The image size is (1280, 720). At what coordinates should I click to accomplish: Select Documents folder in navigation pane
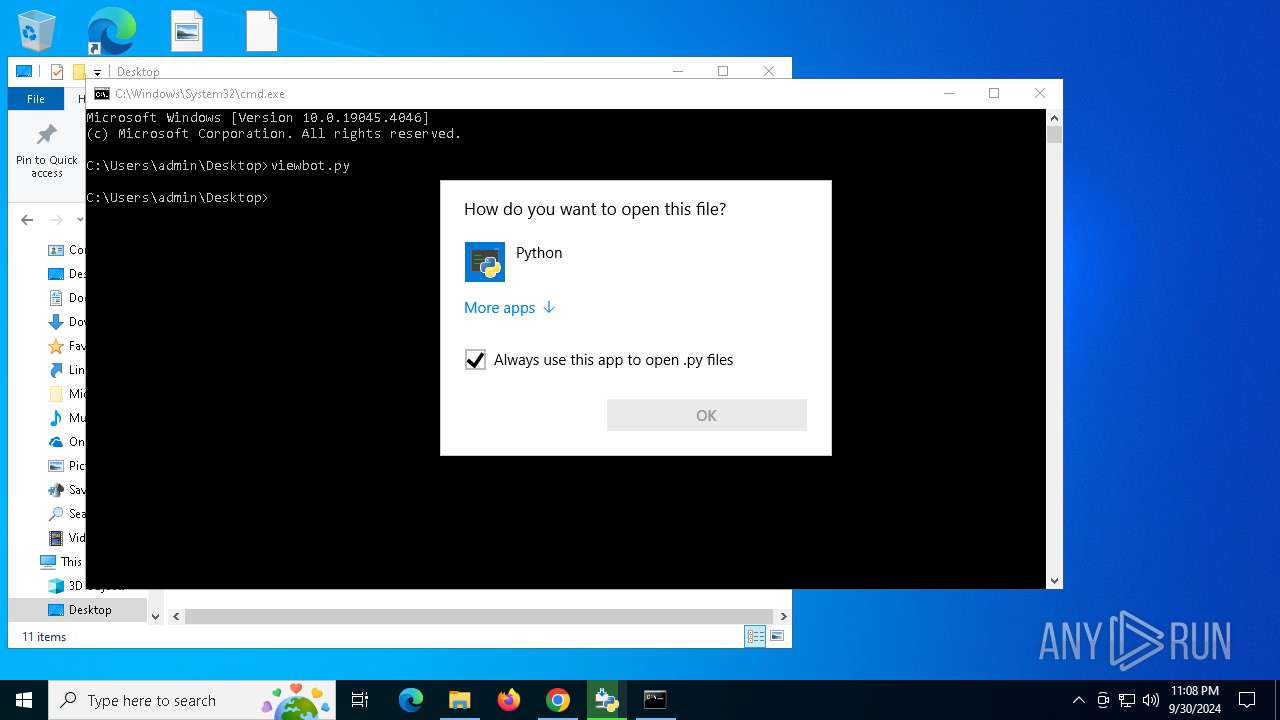pos(66,298)
